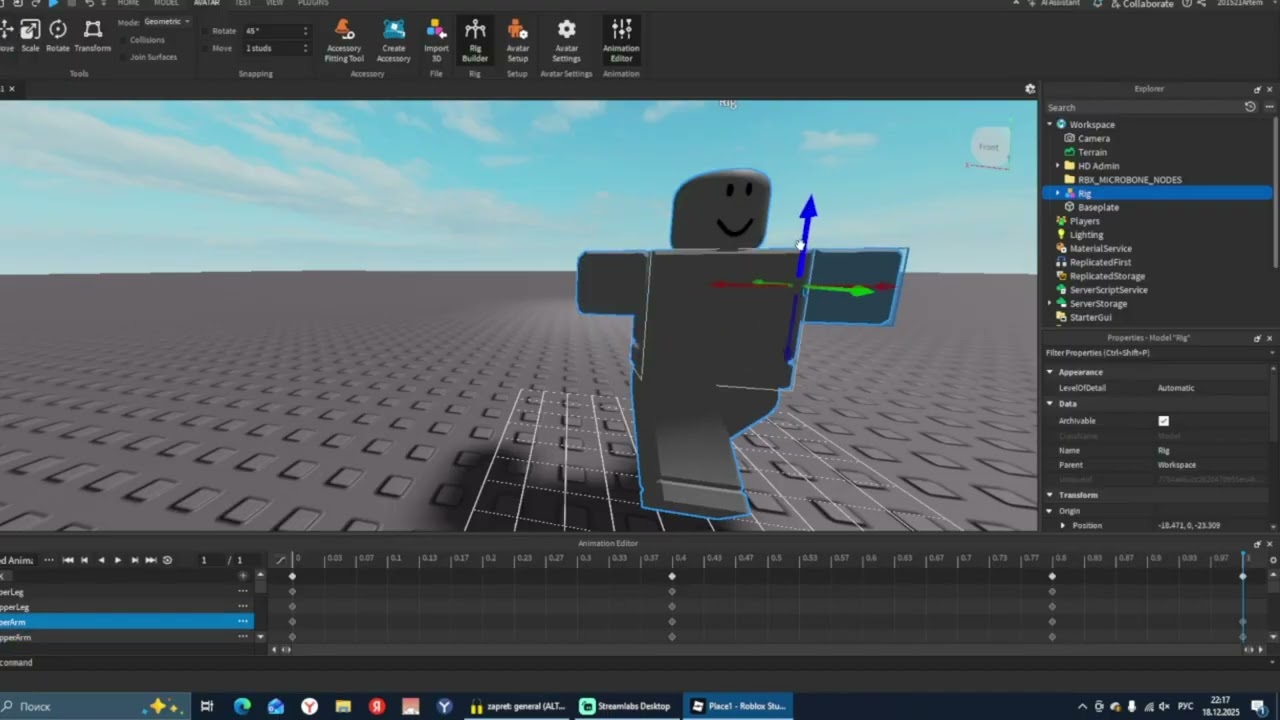Image resolution: width=1280 pixels, height=720 pixels.
Task: Select the Transform tool
Action: click(x=93, y=35)
